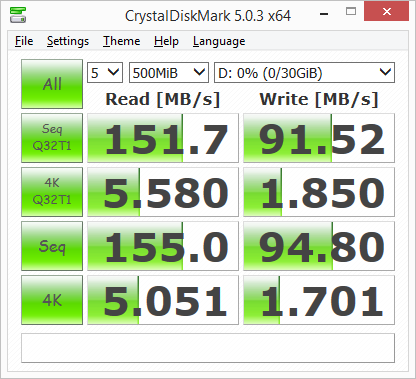Open the drive selector showing D: 0%
The image size is (416, 379).
304,72
